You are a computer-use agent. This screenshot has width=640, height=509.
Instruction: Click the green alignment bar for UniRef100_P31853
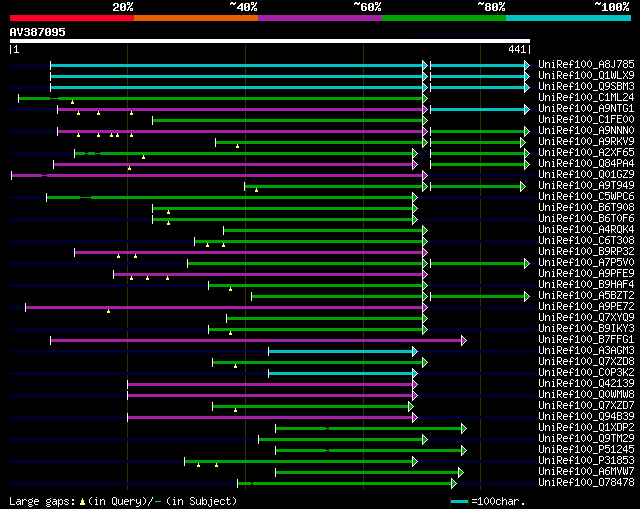[301, 461]
